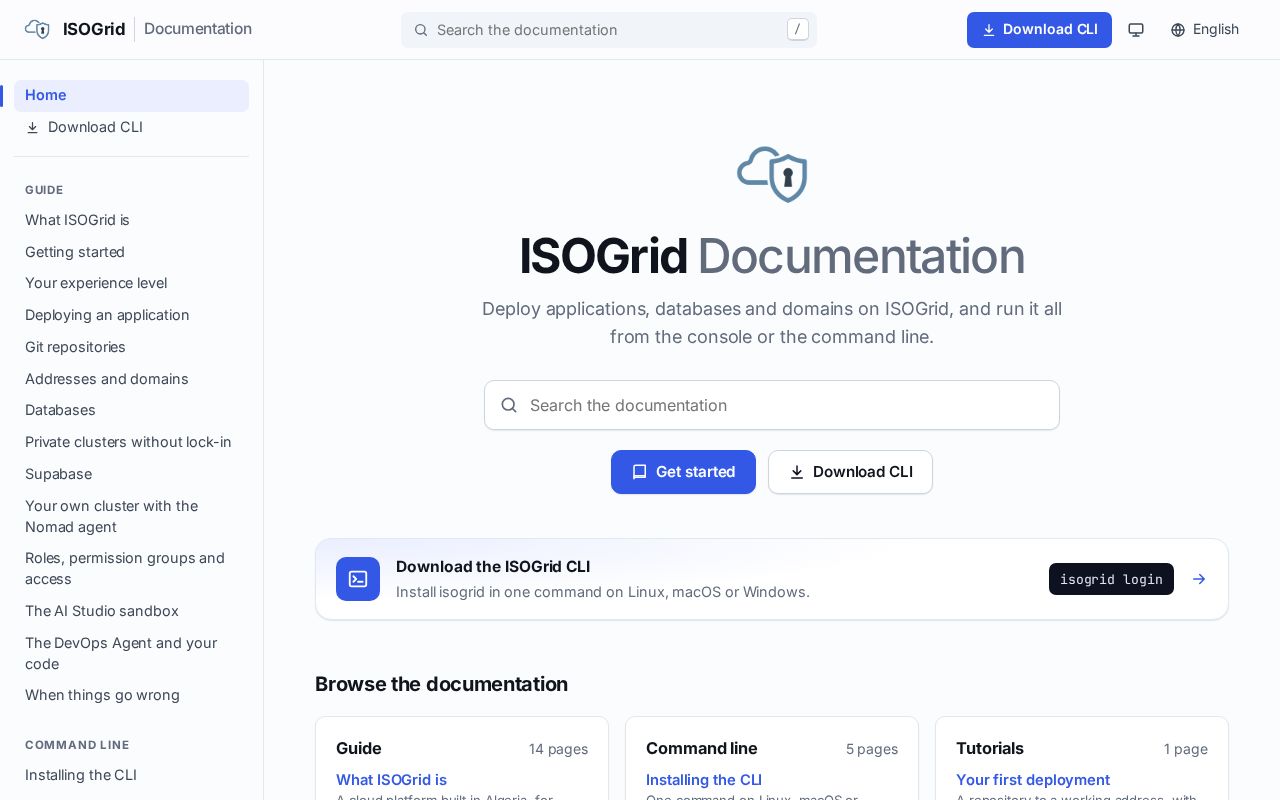Select Home in the sidebar

click(x=131, y=95)
